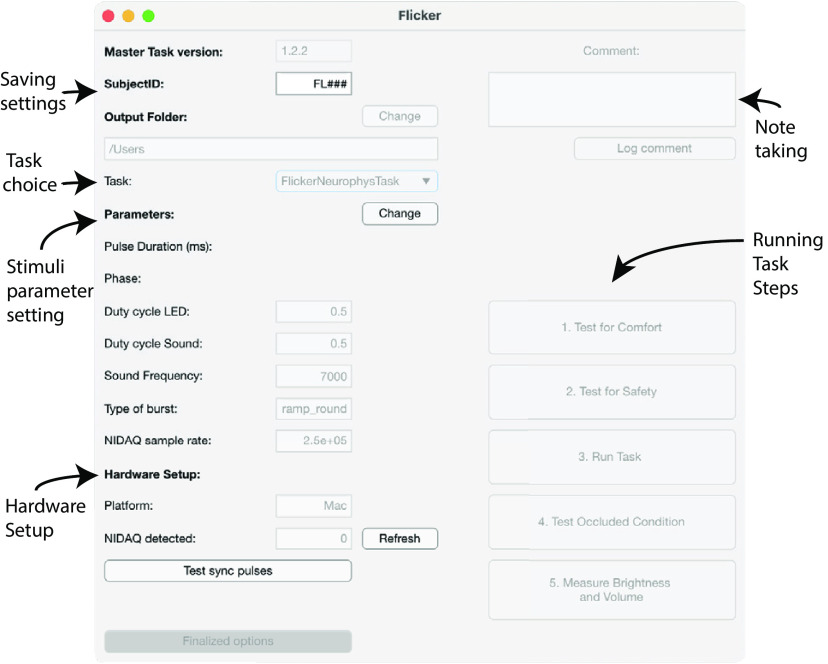Screen dimensions: 828x664
Task: Click the Finalized options button
Action: coord(228,641)
